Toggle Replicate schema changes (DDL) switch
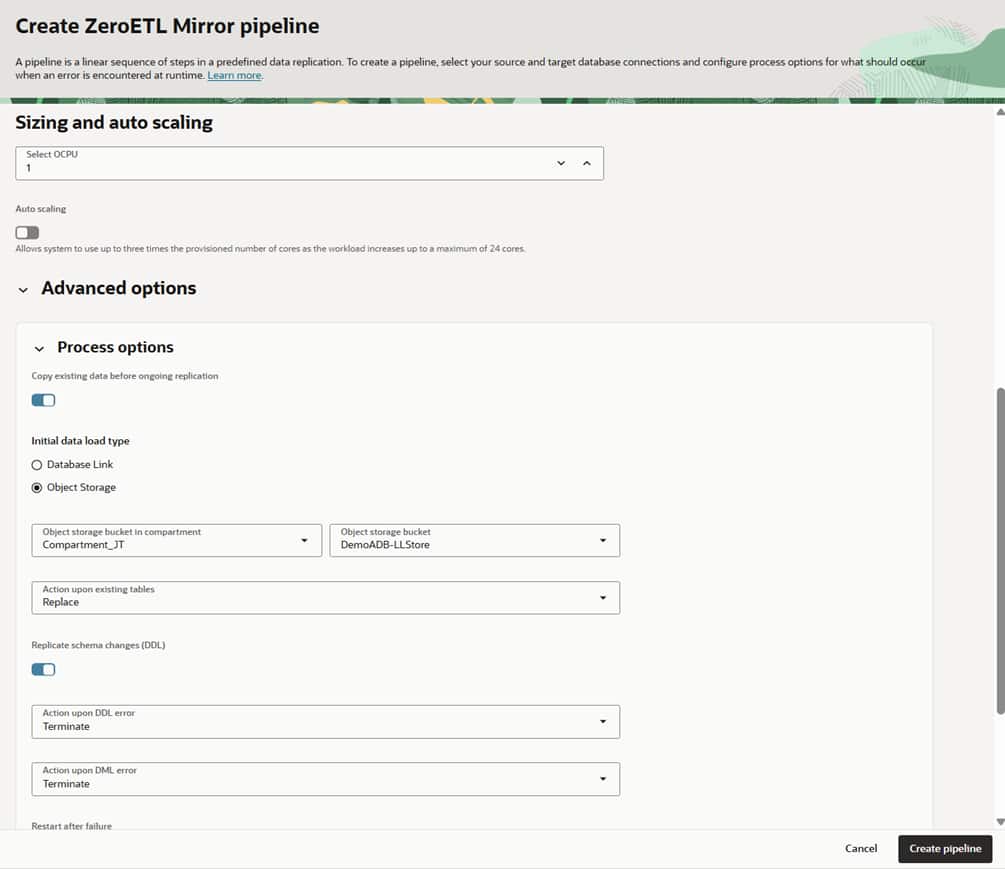 [43, 670]
